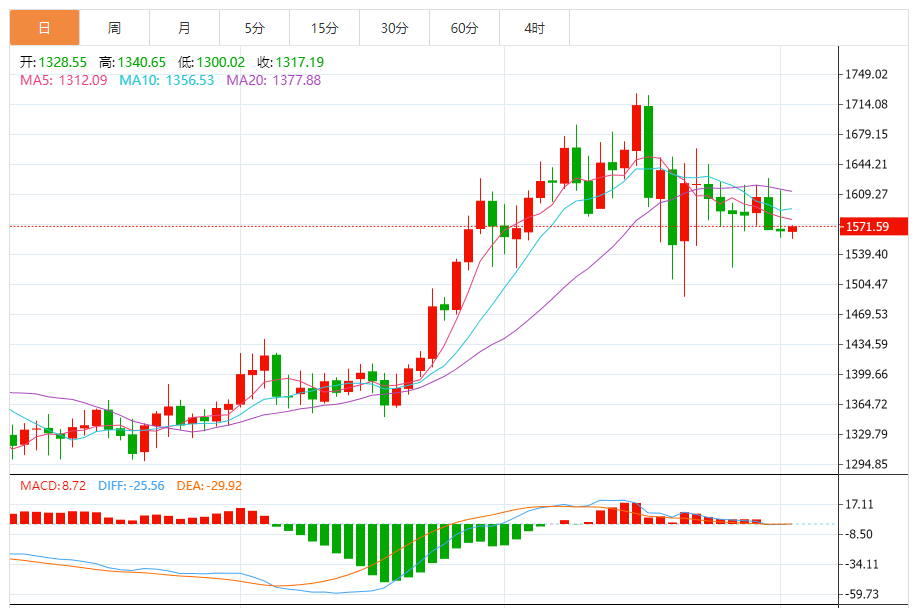Click the MA5 1312.09 indicator label
Screen dimensions: 915x608
pos(63,80)
